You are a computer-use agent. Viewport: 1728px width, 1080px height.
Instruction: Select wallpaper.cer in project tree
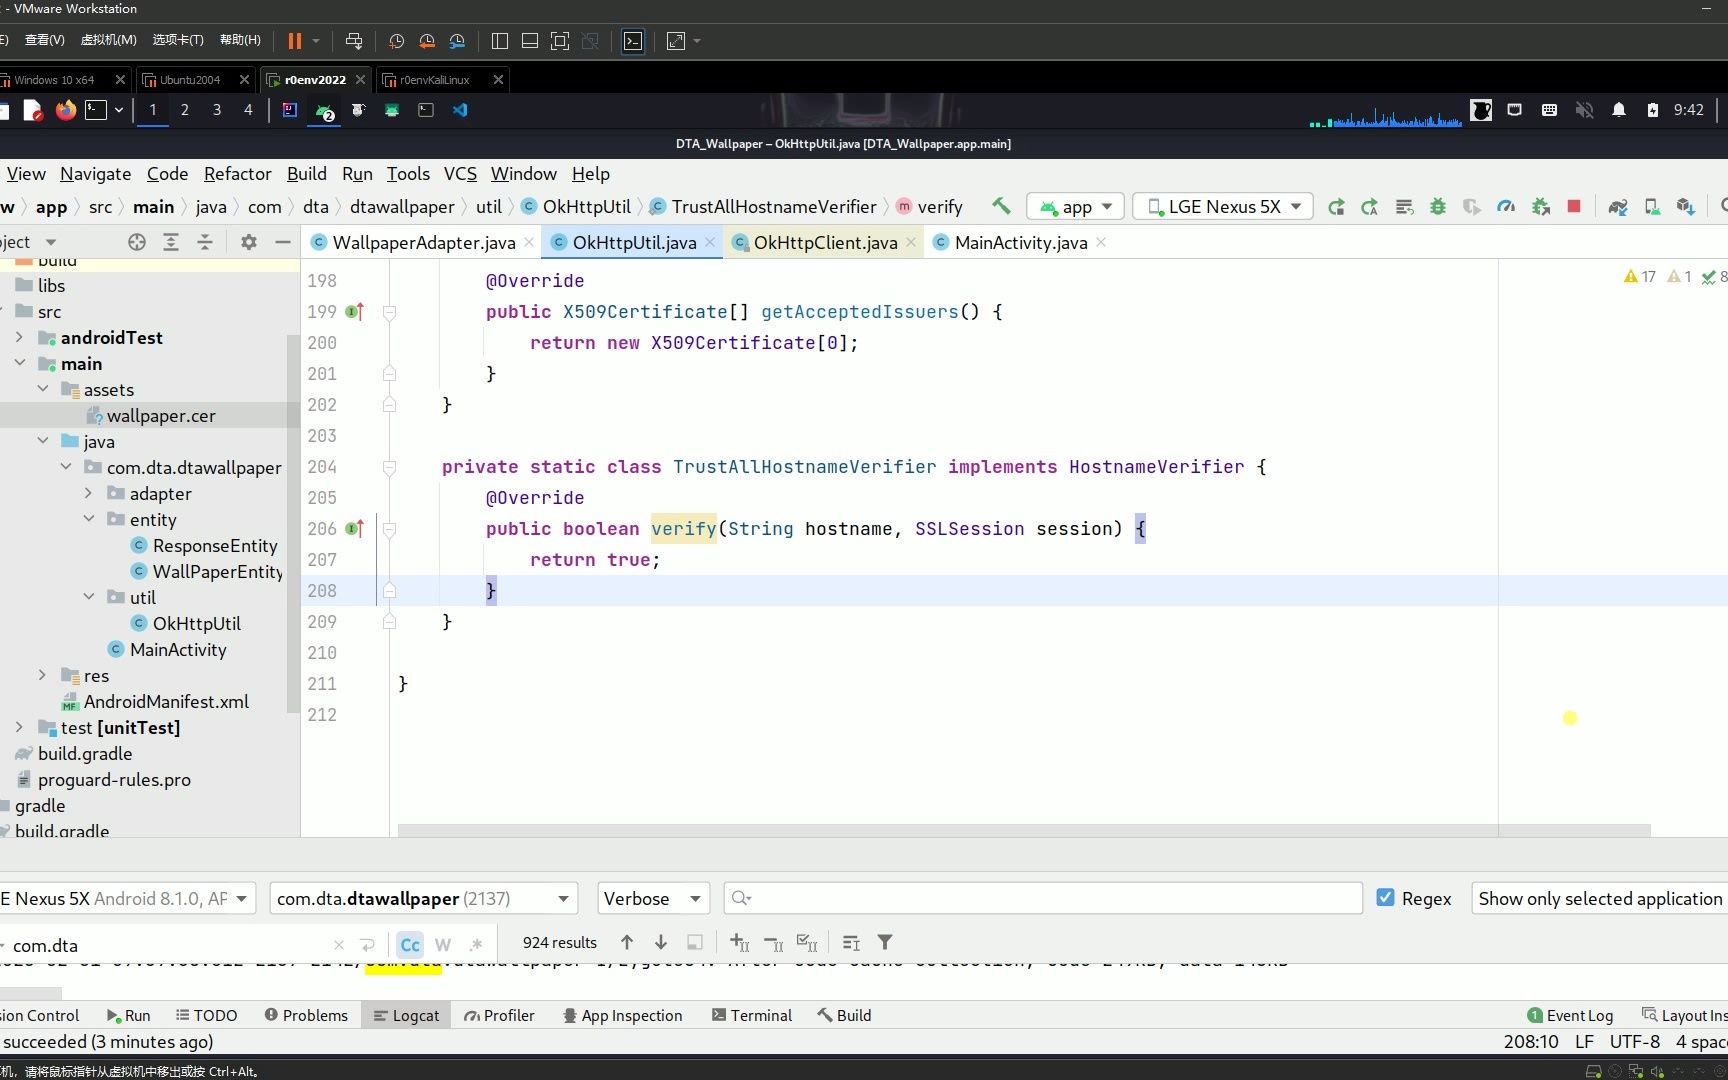point(160,415)
